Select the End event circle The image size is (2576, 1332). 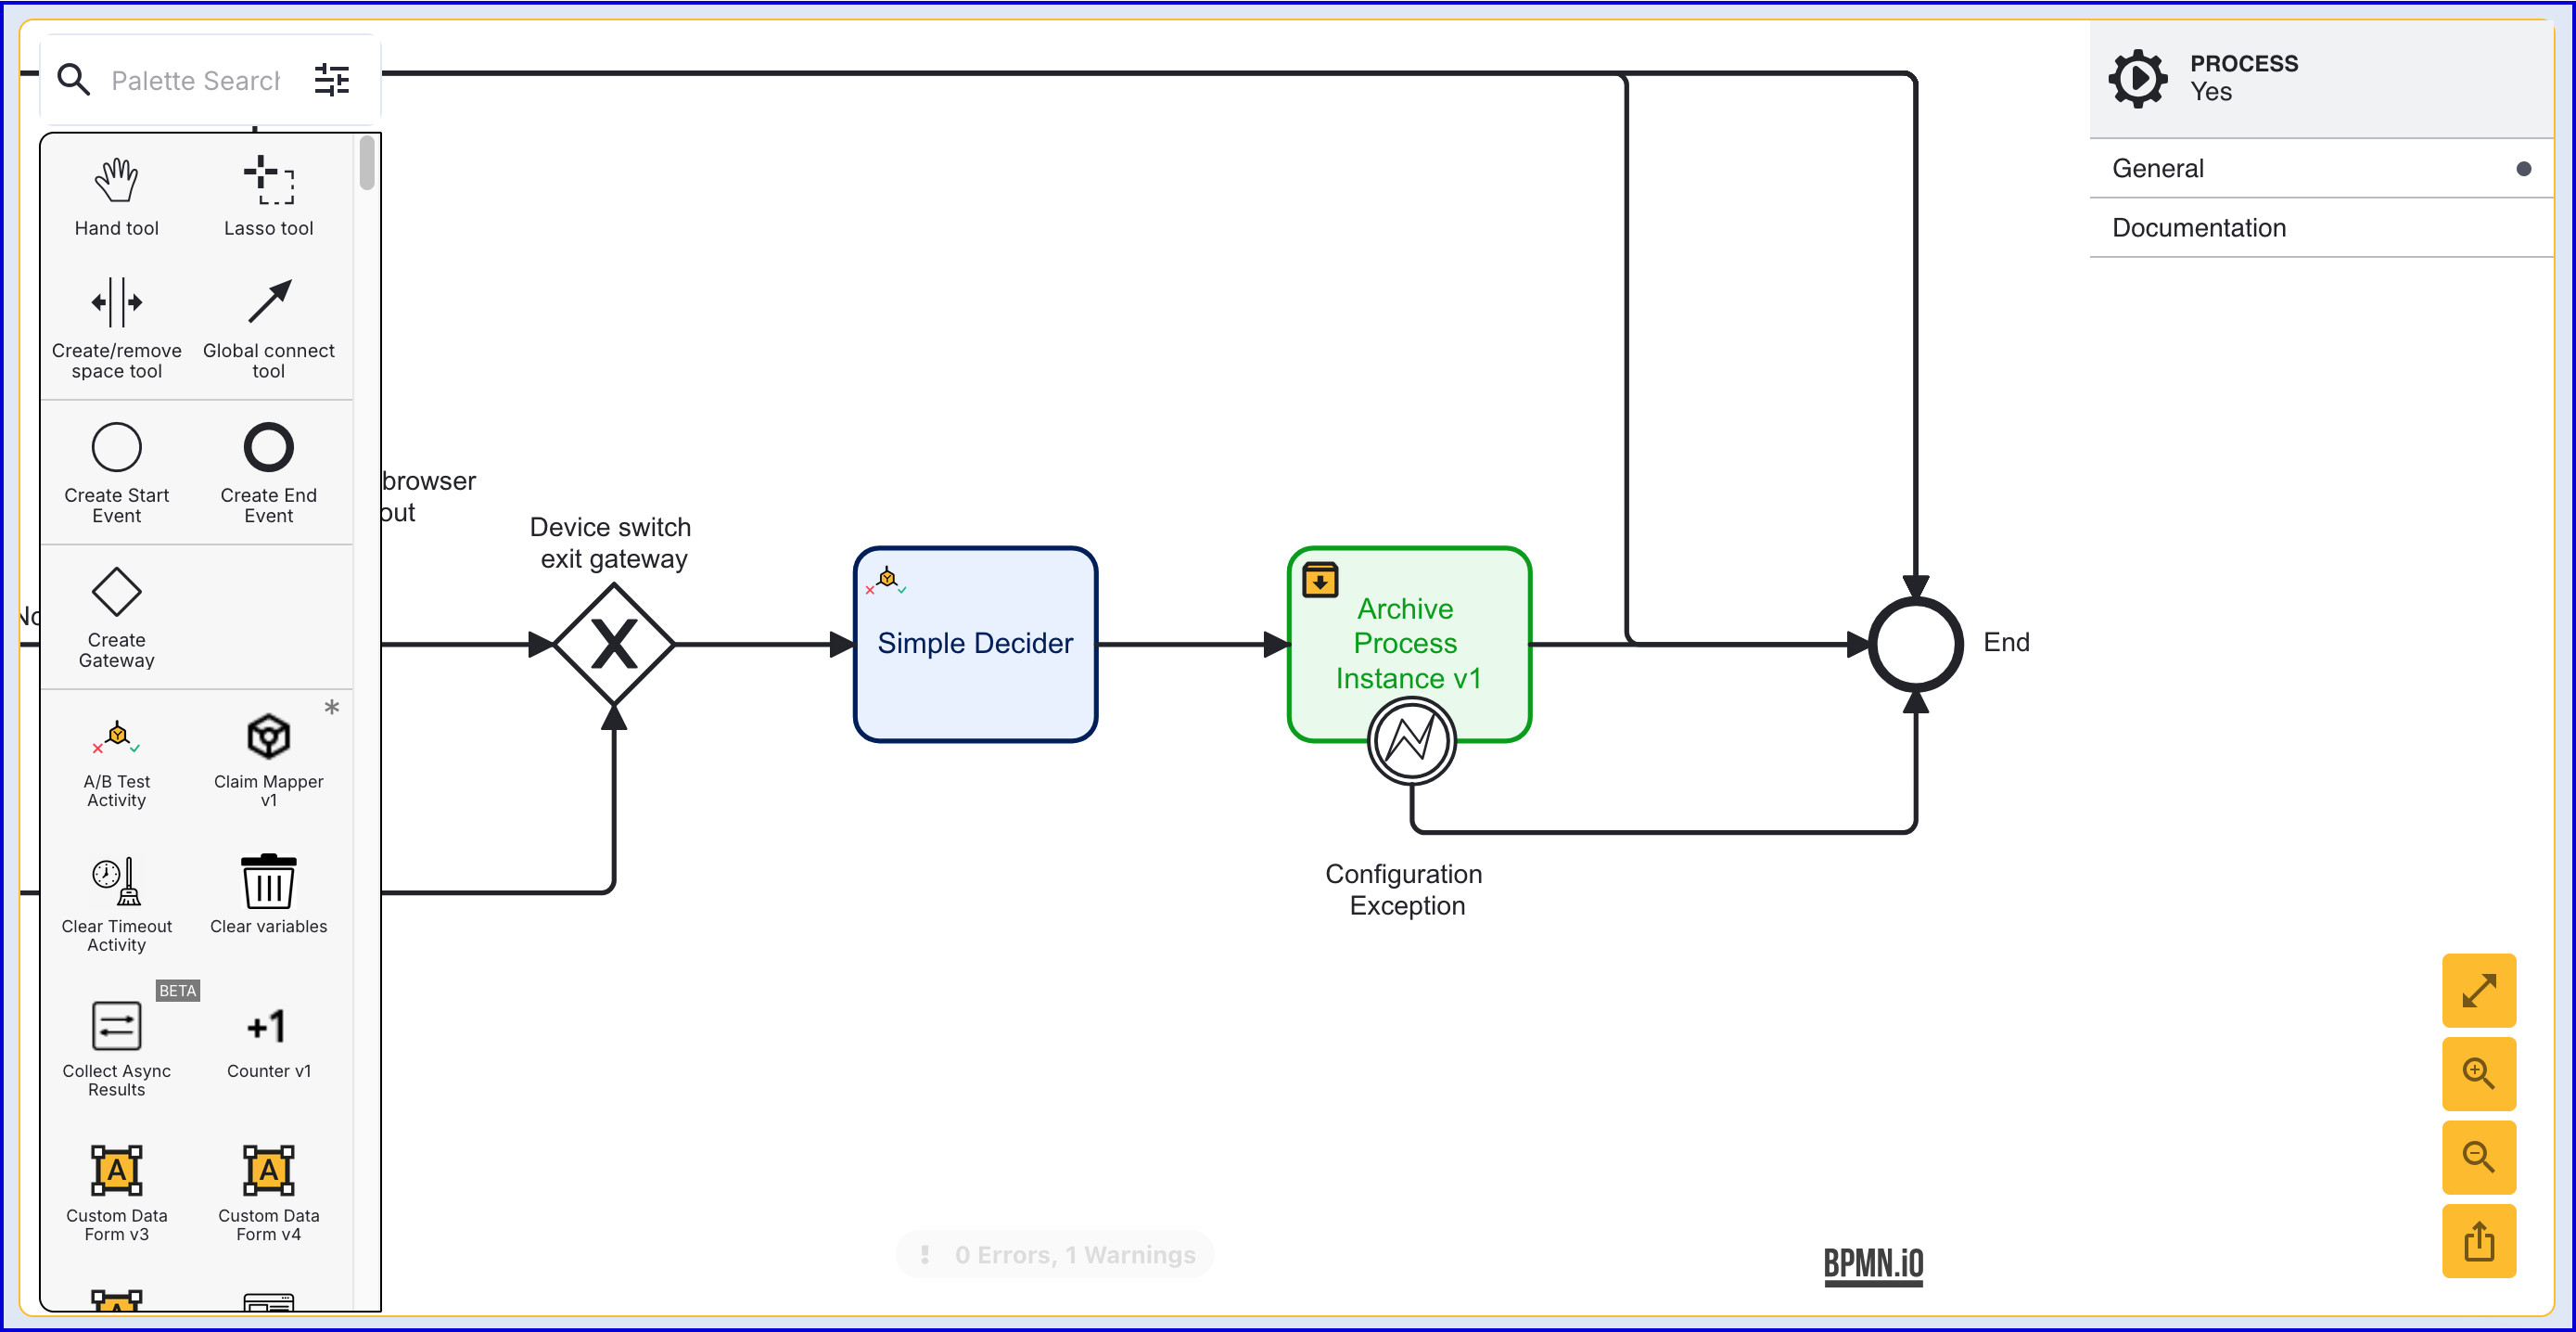point(1915,644)
